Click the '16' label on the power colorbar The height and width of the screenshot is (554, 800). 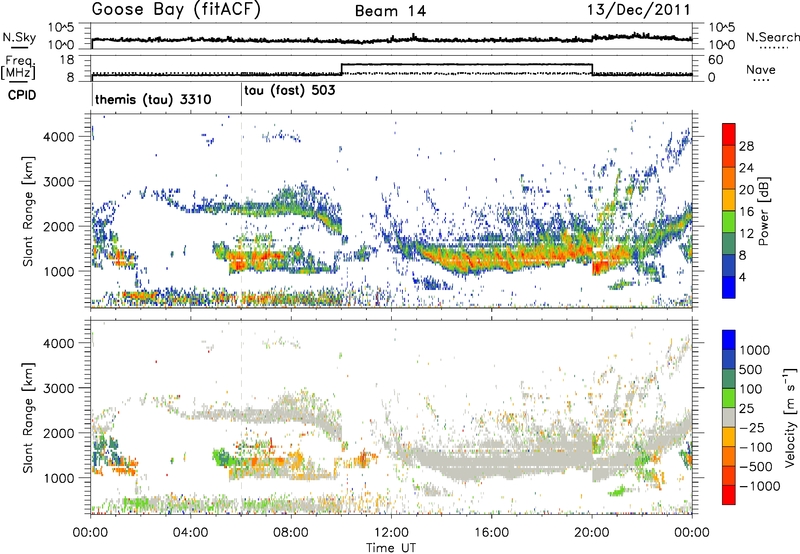(x=746, y=212)
